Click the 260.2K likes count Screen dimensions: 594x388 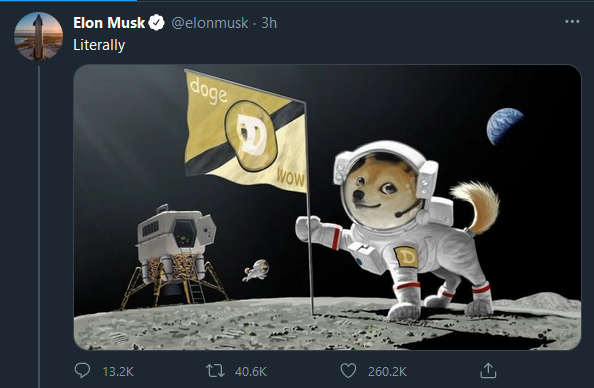[x=387, y=371]
